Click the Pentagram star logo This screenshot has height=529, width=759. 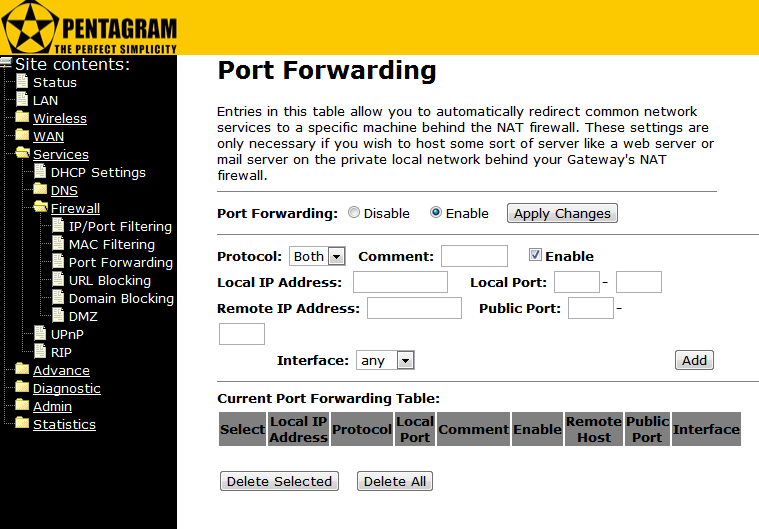point(27,27)
